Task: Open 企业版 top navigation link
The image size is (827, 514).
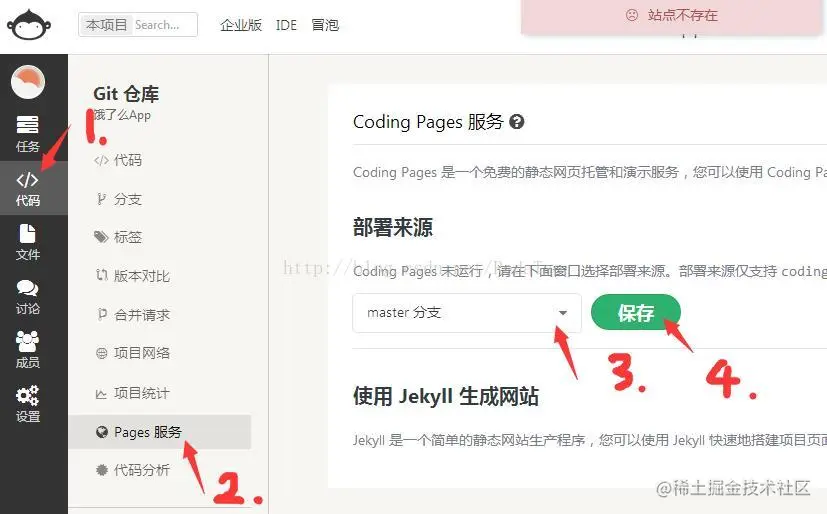Action: click(241, 25)
